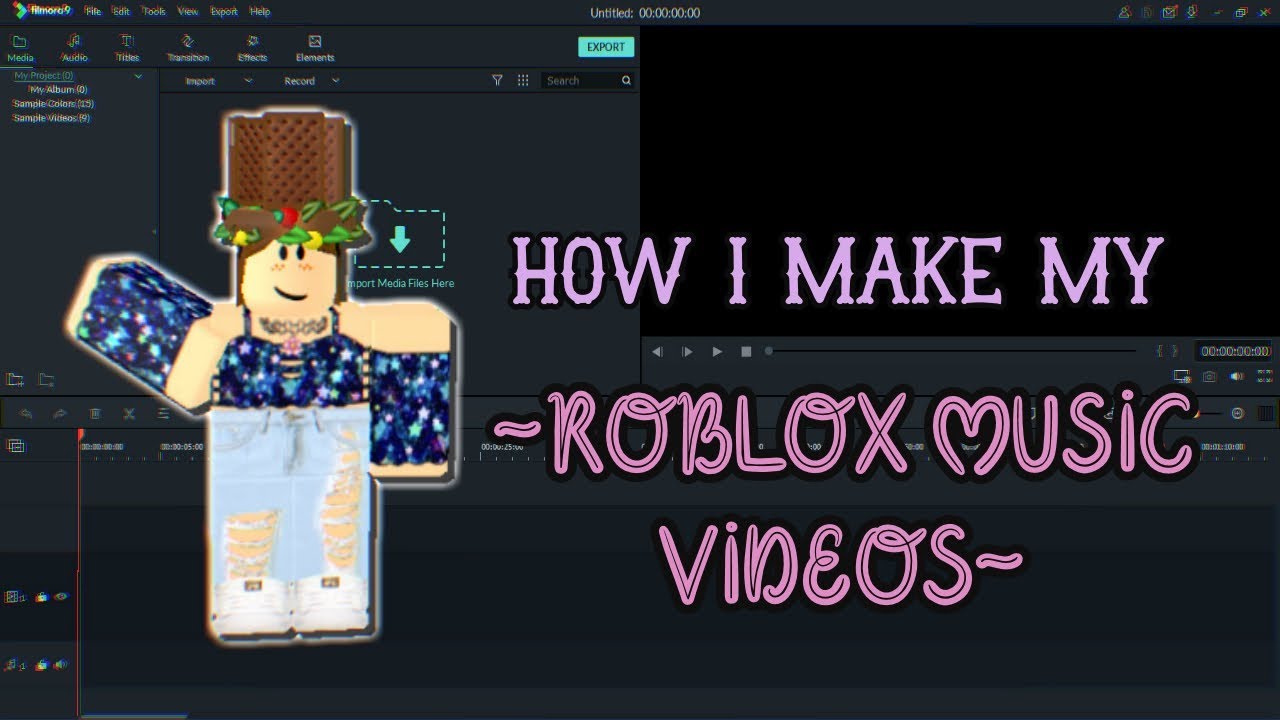The height and width of the screenshot is (720, 1280).
Task: Add a new folder in media library
Action: pyautogui.click(x=15, y=380)
